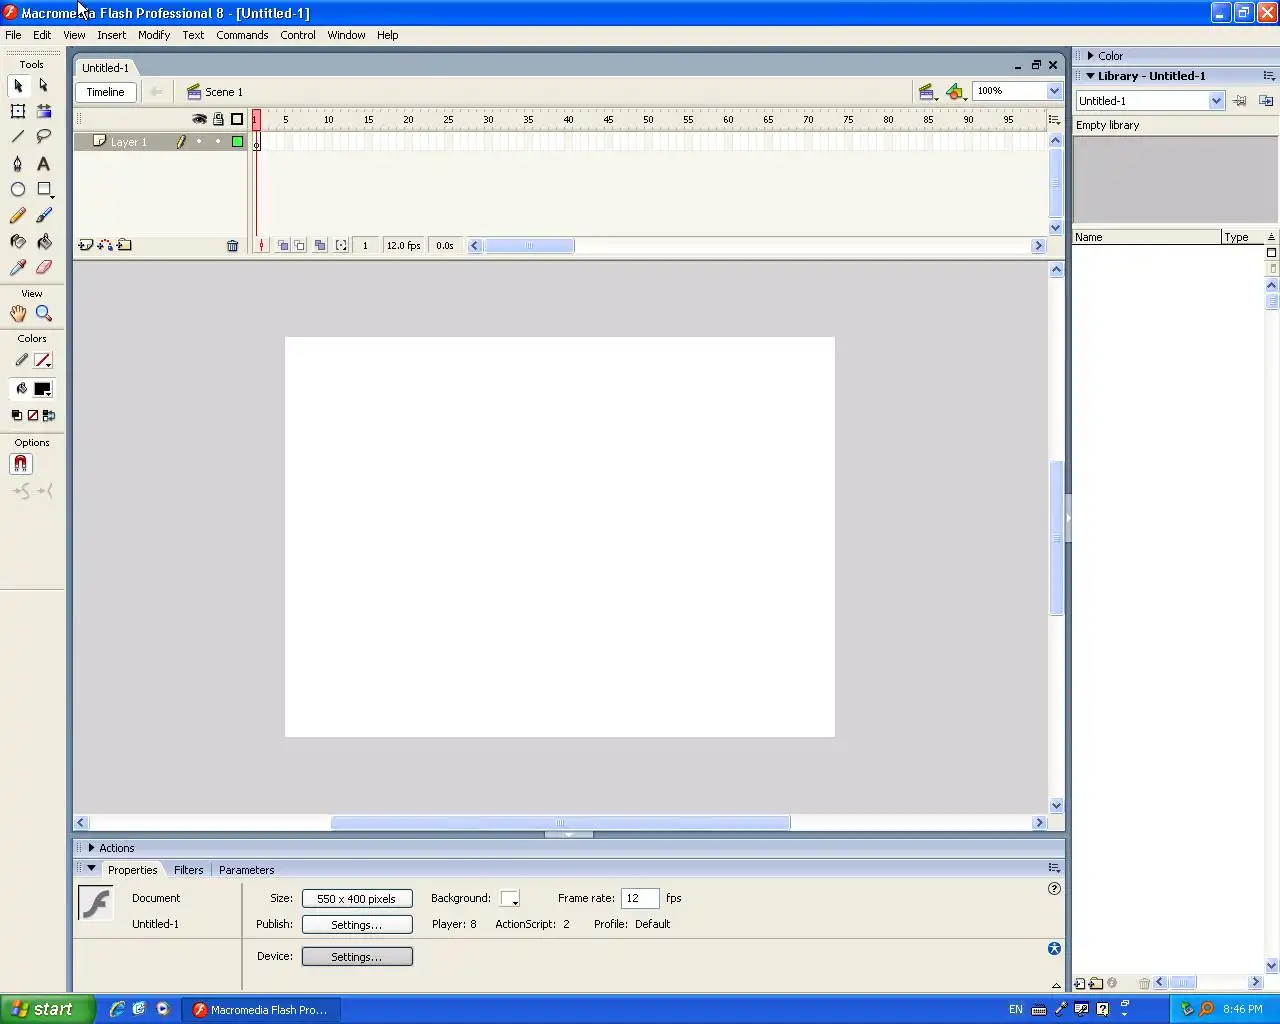Screen dimensions: 1280x1024
Task: Toggle Edit Multiple Frames button
Action: point(320,245)
